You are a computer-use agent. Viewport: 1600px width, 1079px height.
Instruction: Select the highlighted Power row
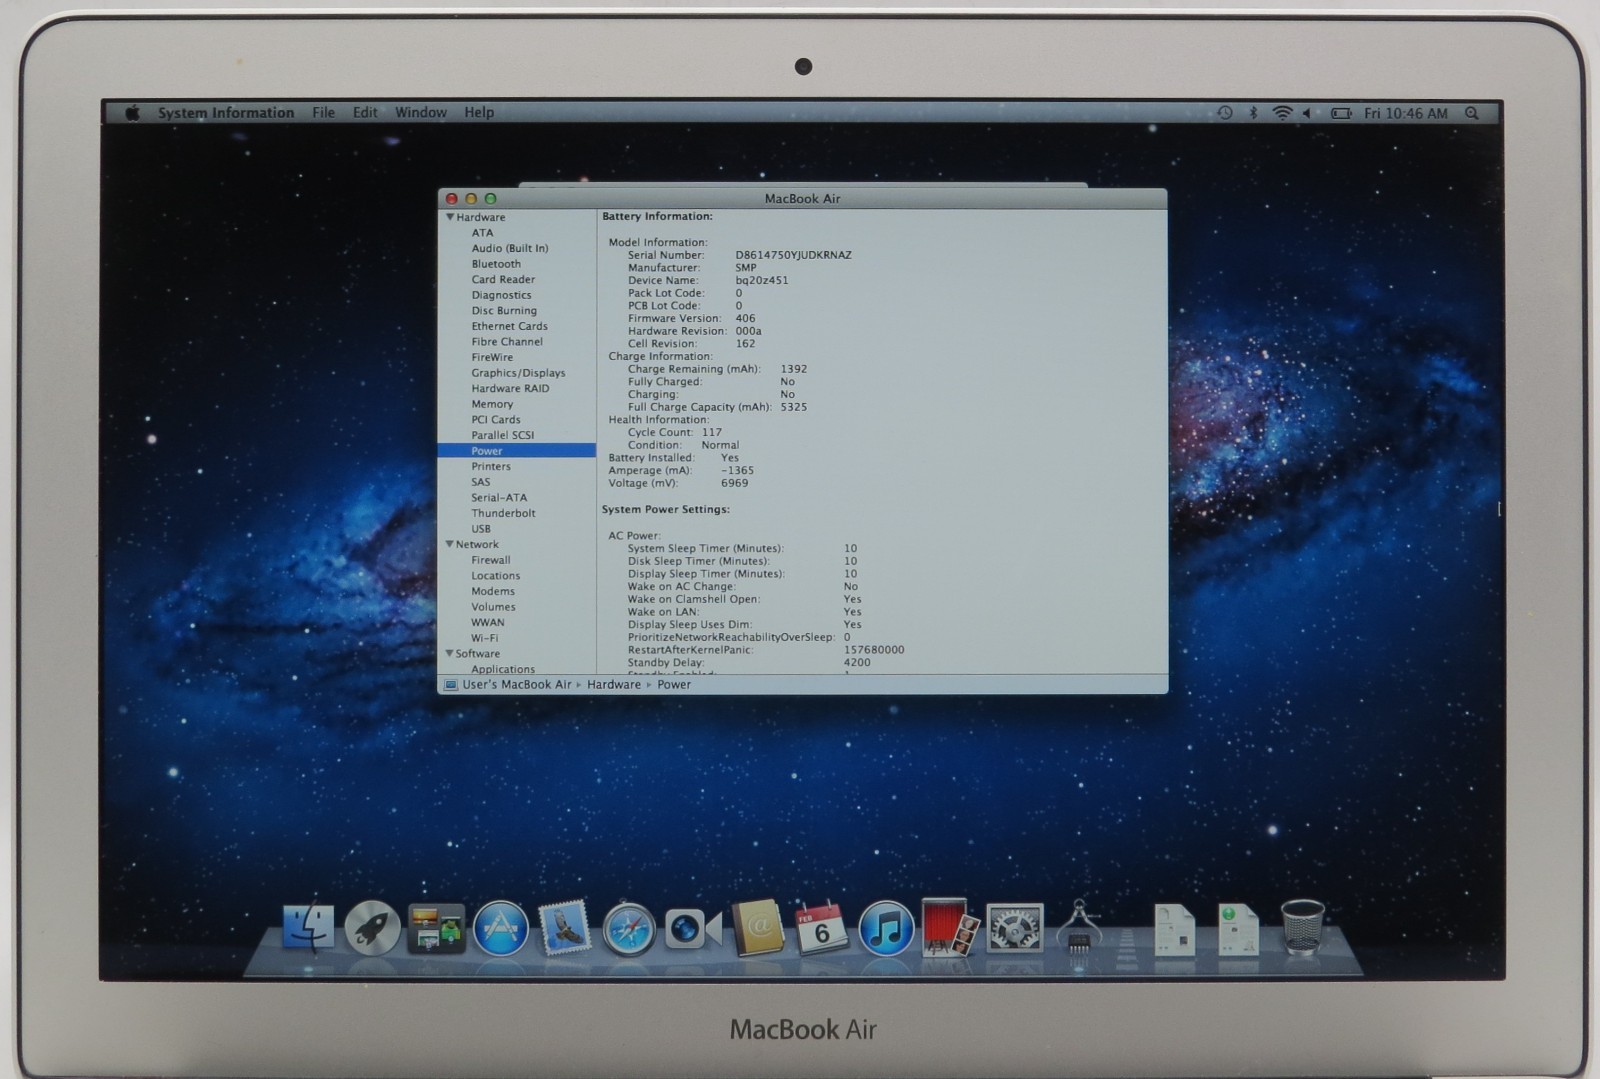516,451
